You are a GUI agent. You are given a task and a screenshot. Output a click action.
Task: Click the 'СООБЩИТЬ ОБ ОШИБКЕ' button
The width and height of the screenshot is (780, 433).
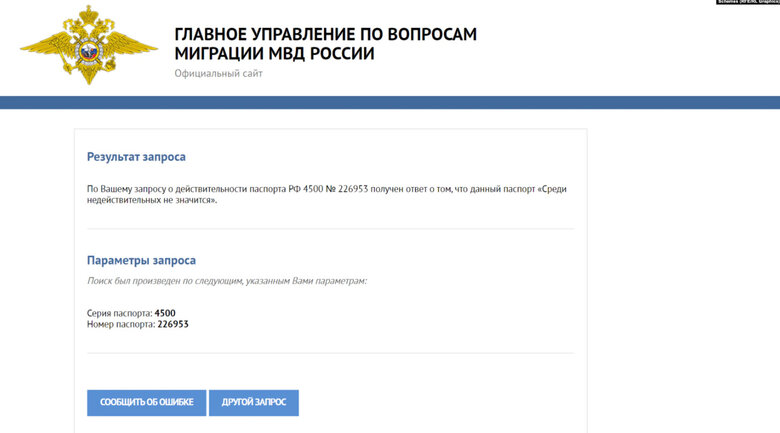click(146, 403)
